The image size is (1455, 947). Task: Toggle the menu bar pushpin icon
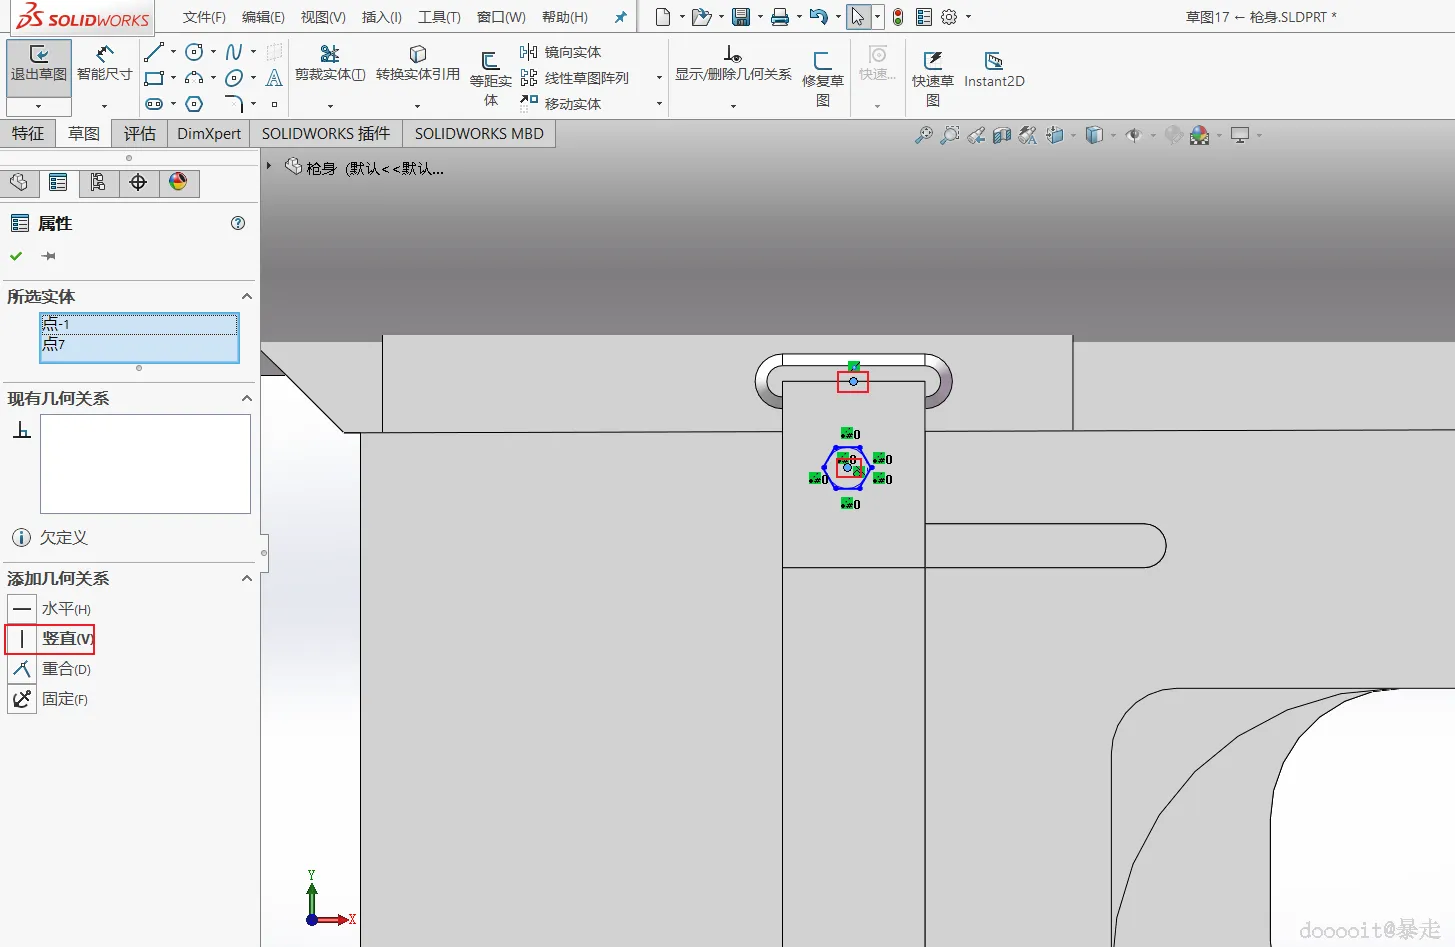[x=620, y=17]
